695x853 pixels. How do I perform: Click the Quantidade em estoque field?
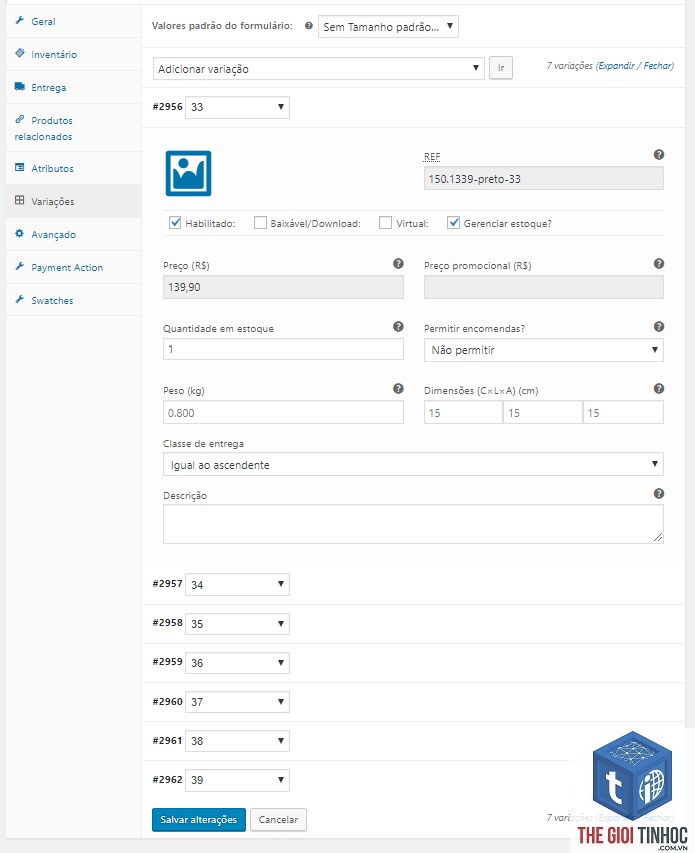pyautogui.click(x=283, y=349)
